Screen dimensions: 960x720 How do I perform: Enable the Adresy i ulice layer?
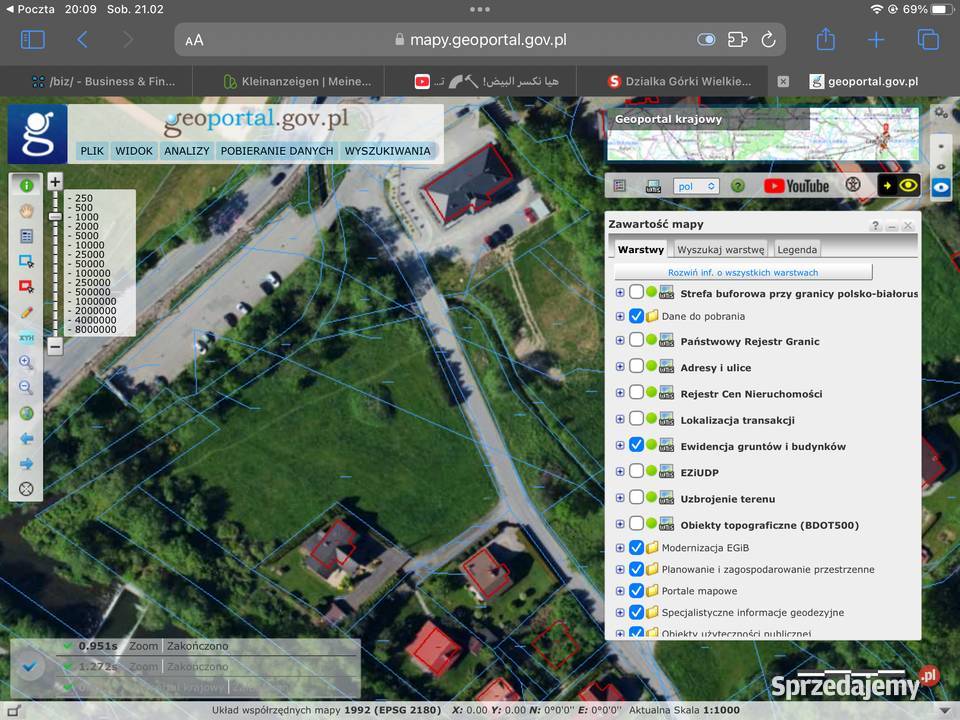point(636,367)
